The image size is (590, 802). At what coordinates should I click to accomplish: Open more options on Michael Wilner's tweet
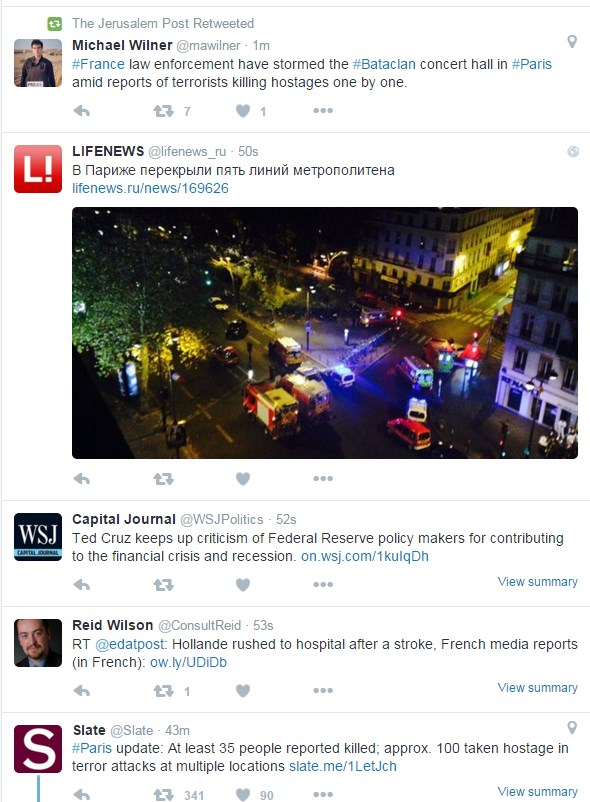(x=323, y=110)
